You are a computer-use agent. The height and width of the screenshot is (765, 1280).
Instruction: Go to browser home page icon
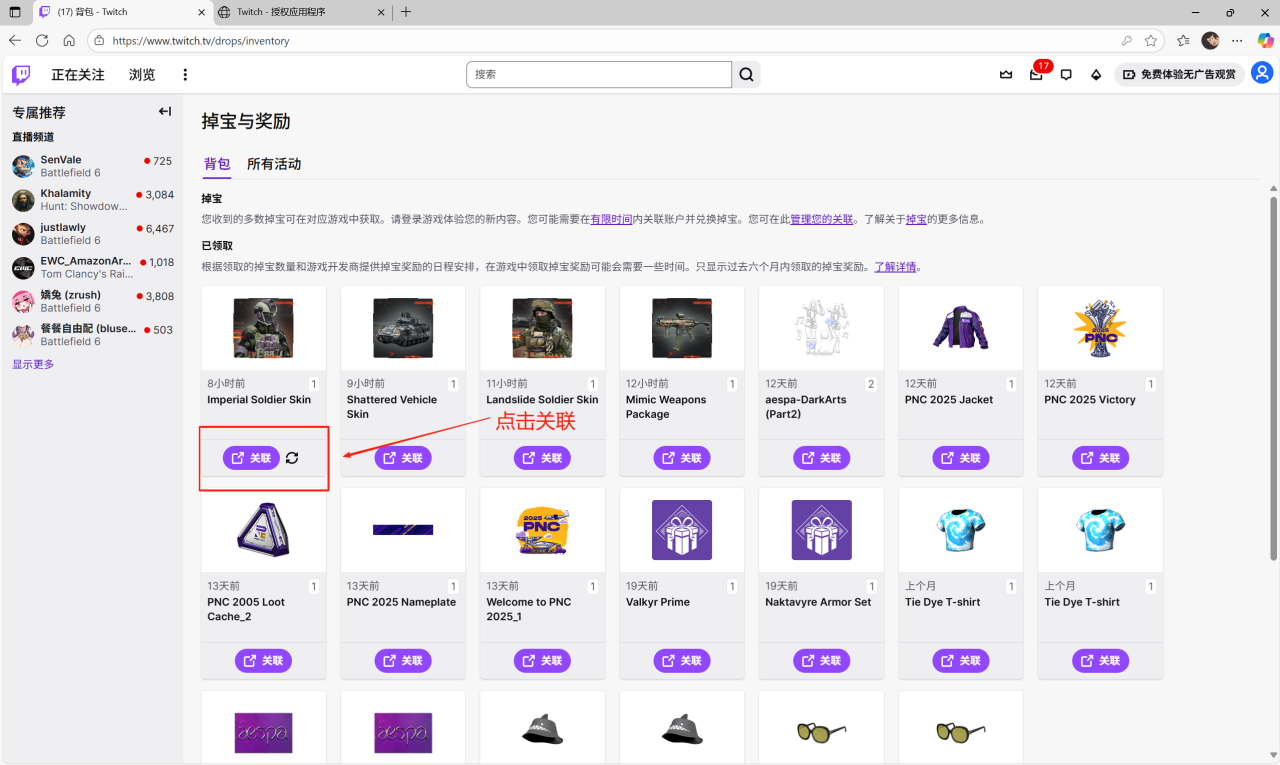tap(69, 41)
